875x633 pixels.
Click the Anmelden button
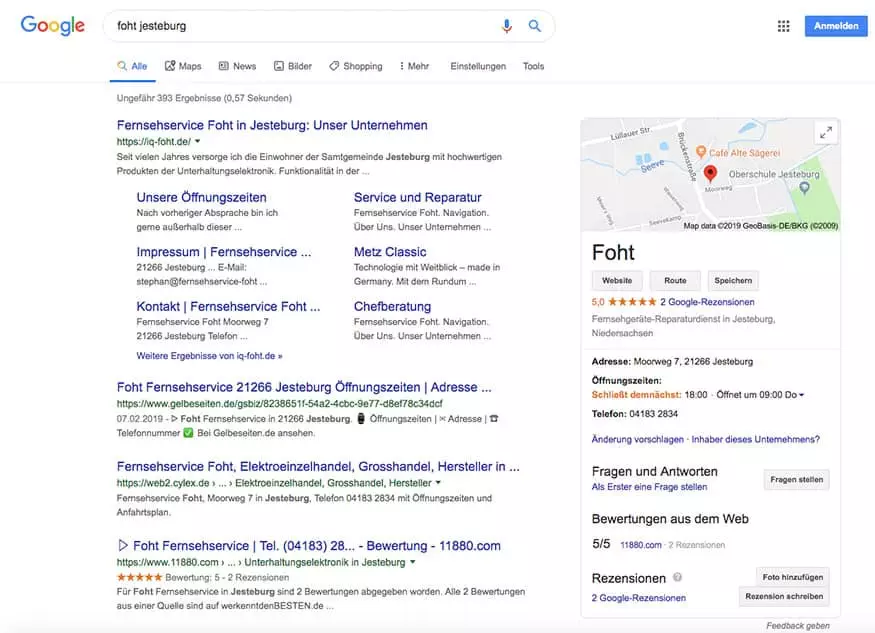[836, 26]
